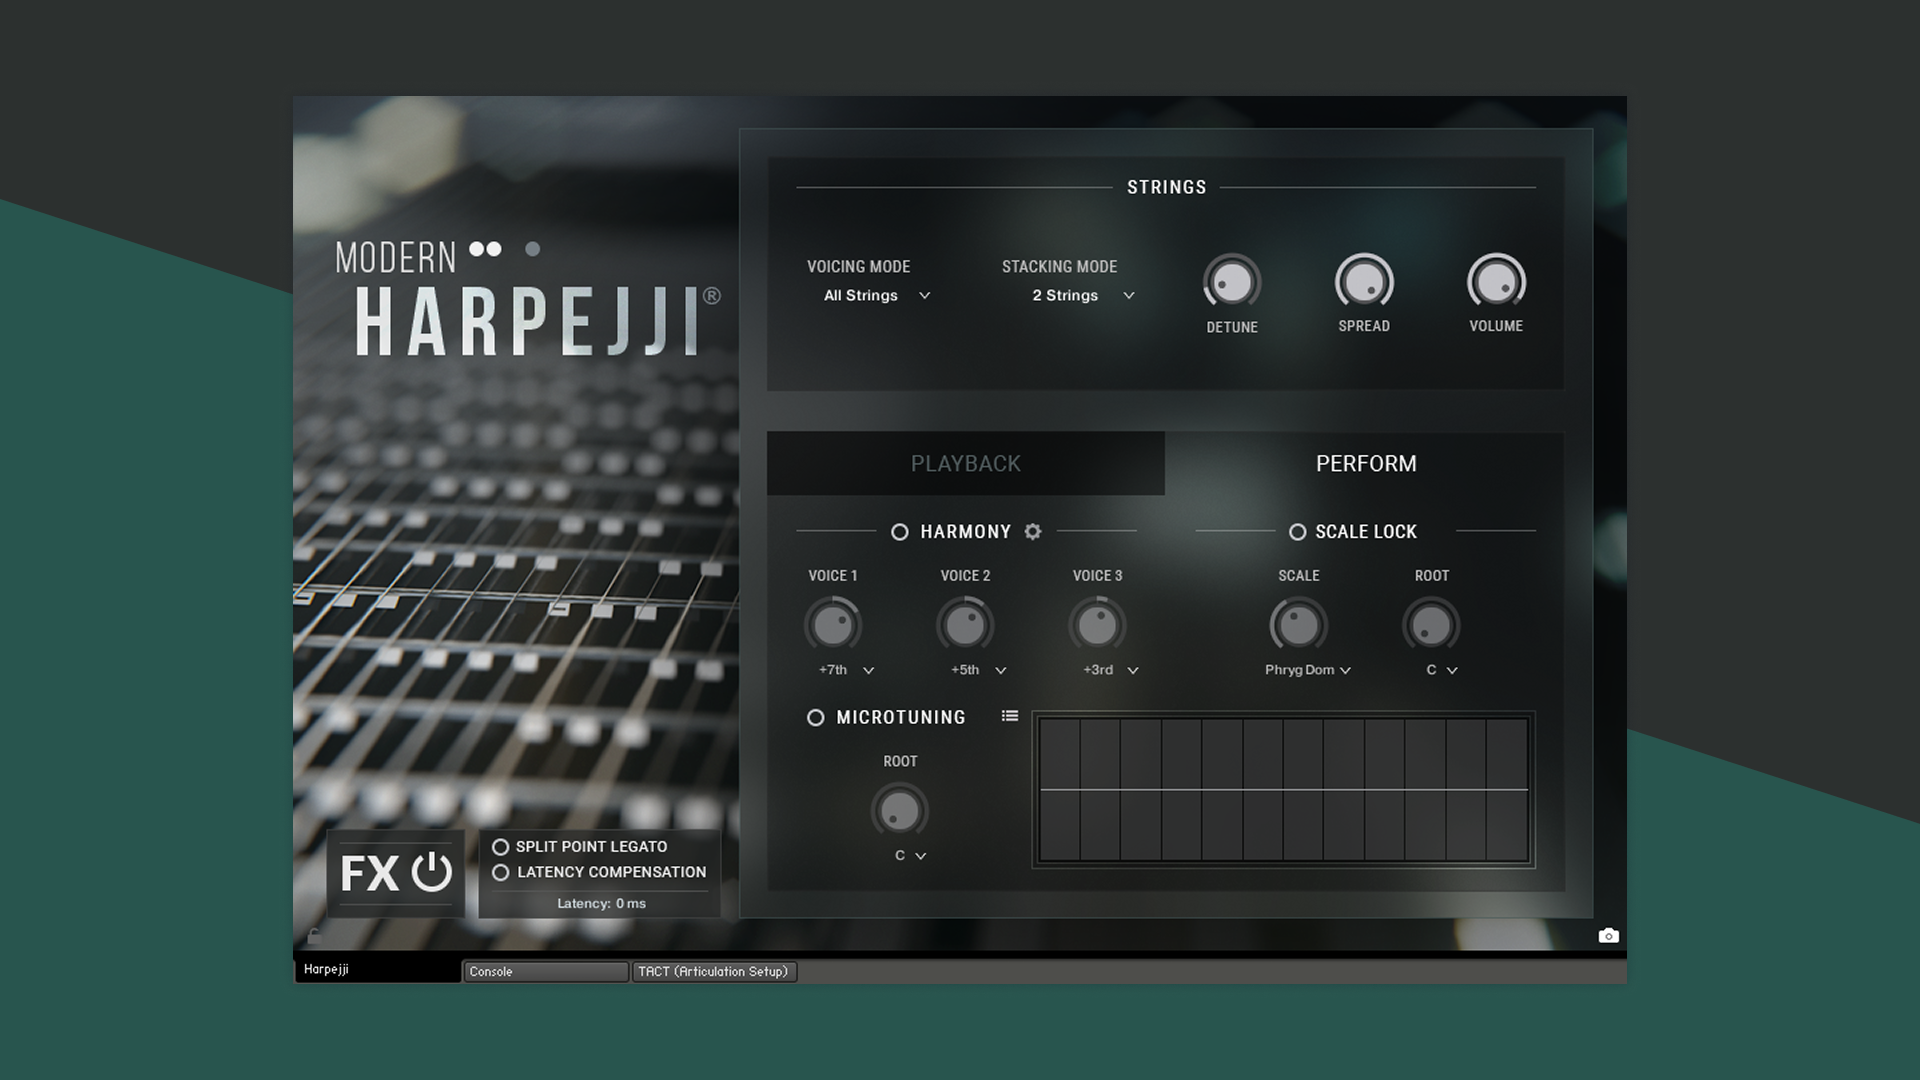Screen dimensions: 1920x1080
Task: Open the Harmony settings gear icon
Action: 1036,531
